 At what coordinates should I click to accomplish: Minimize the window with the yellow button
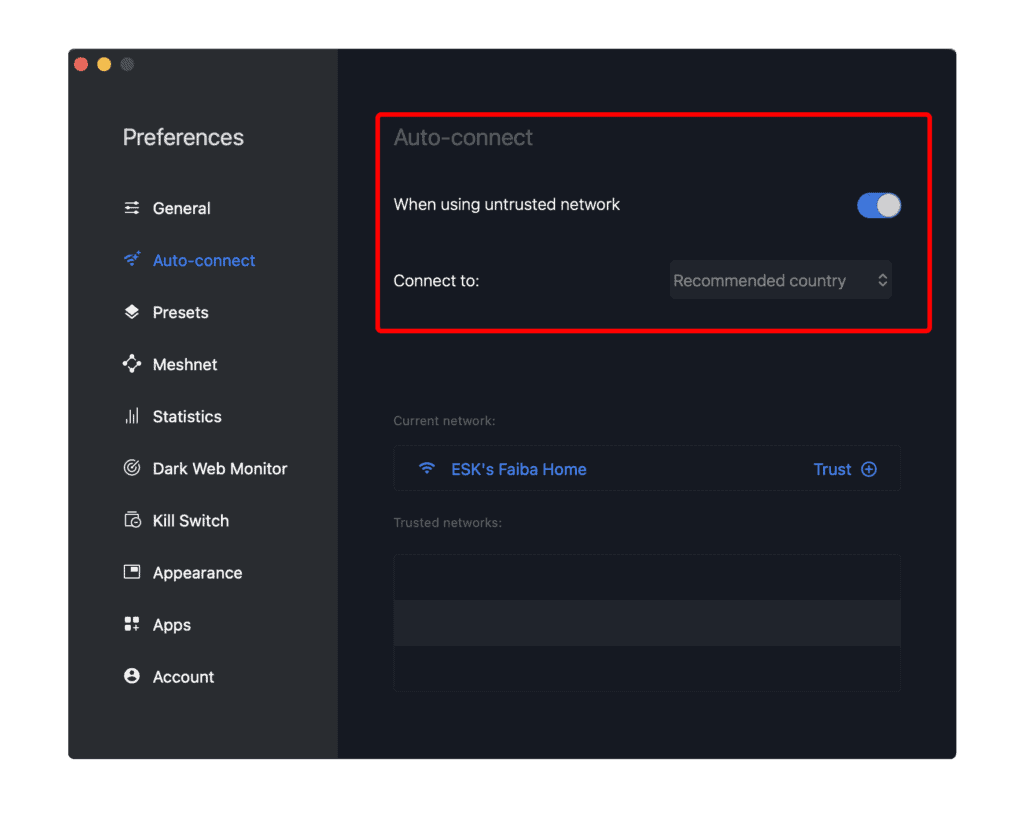pyautogui.click(x=104, y=64)
